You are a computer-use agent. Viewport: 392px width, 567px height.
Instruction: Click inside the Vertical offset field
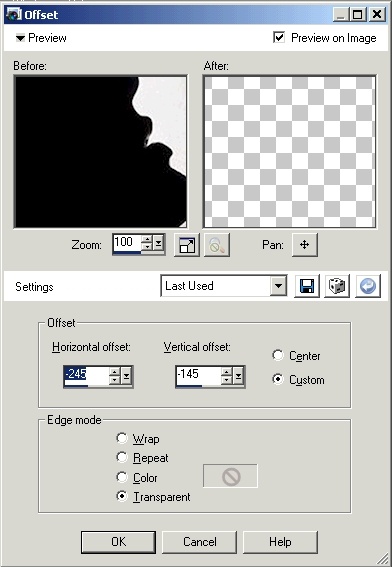[198, 375]
